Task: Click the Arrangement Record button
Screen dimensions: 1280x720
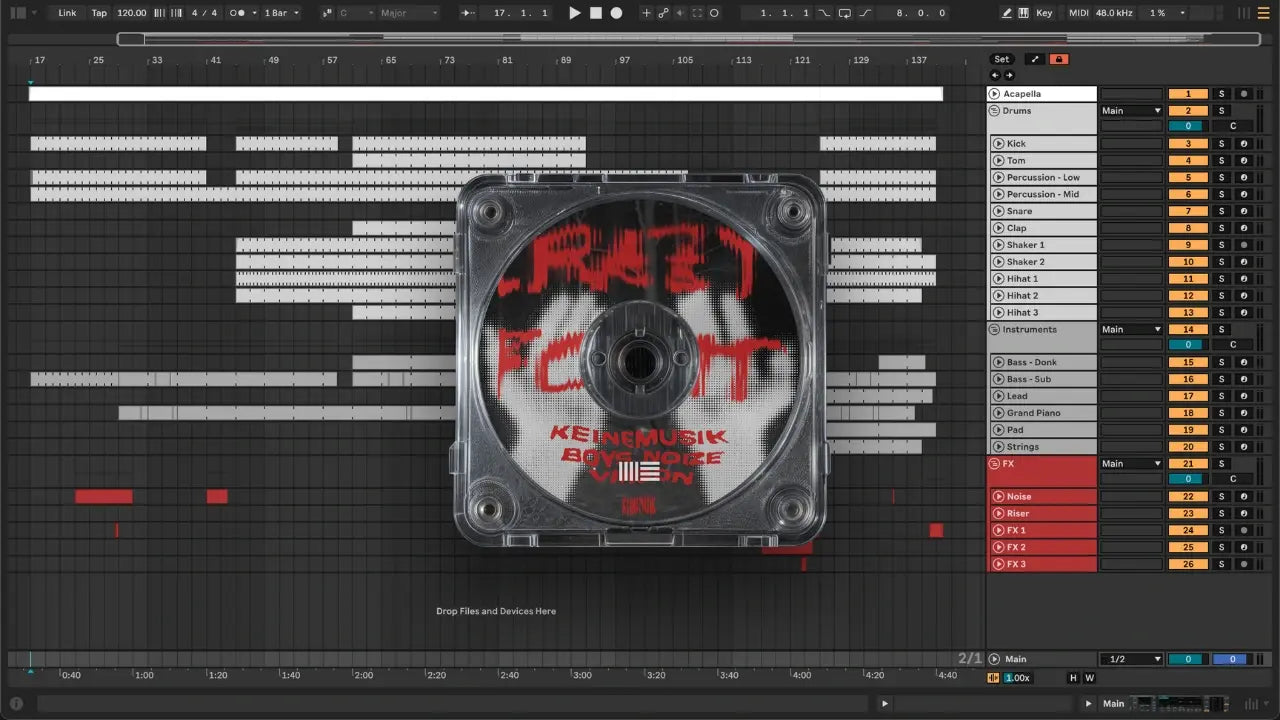Action: pos(616,13)
